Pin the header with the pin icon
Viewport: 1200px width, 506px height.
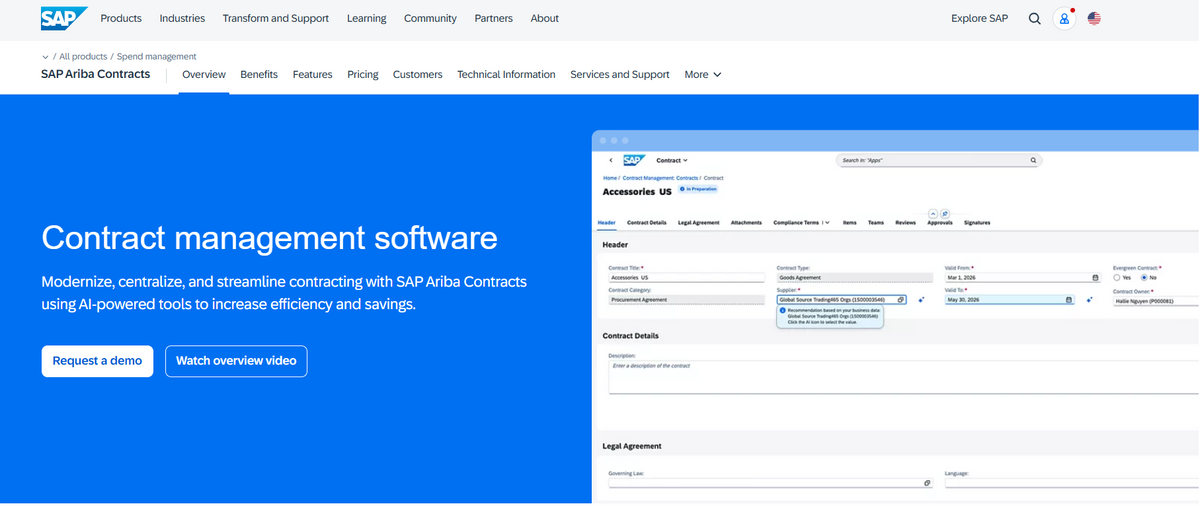click(x=945, y=213)
